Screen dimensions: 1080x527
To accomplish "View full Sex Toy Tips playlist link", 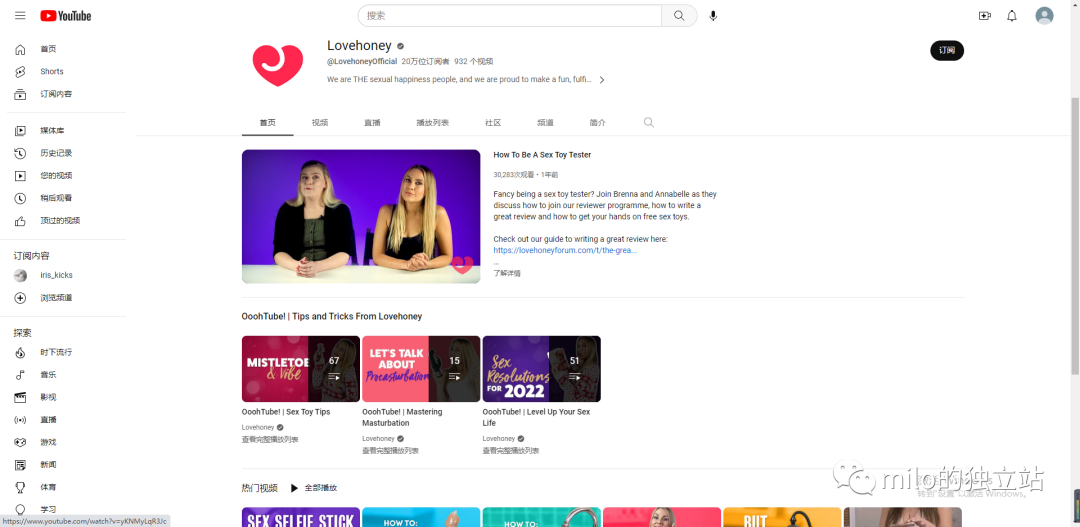I will [x=270, y=440].
